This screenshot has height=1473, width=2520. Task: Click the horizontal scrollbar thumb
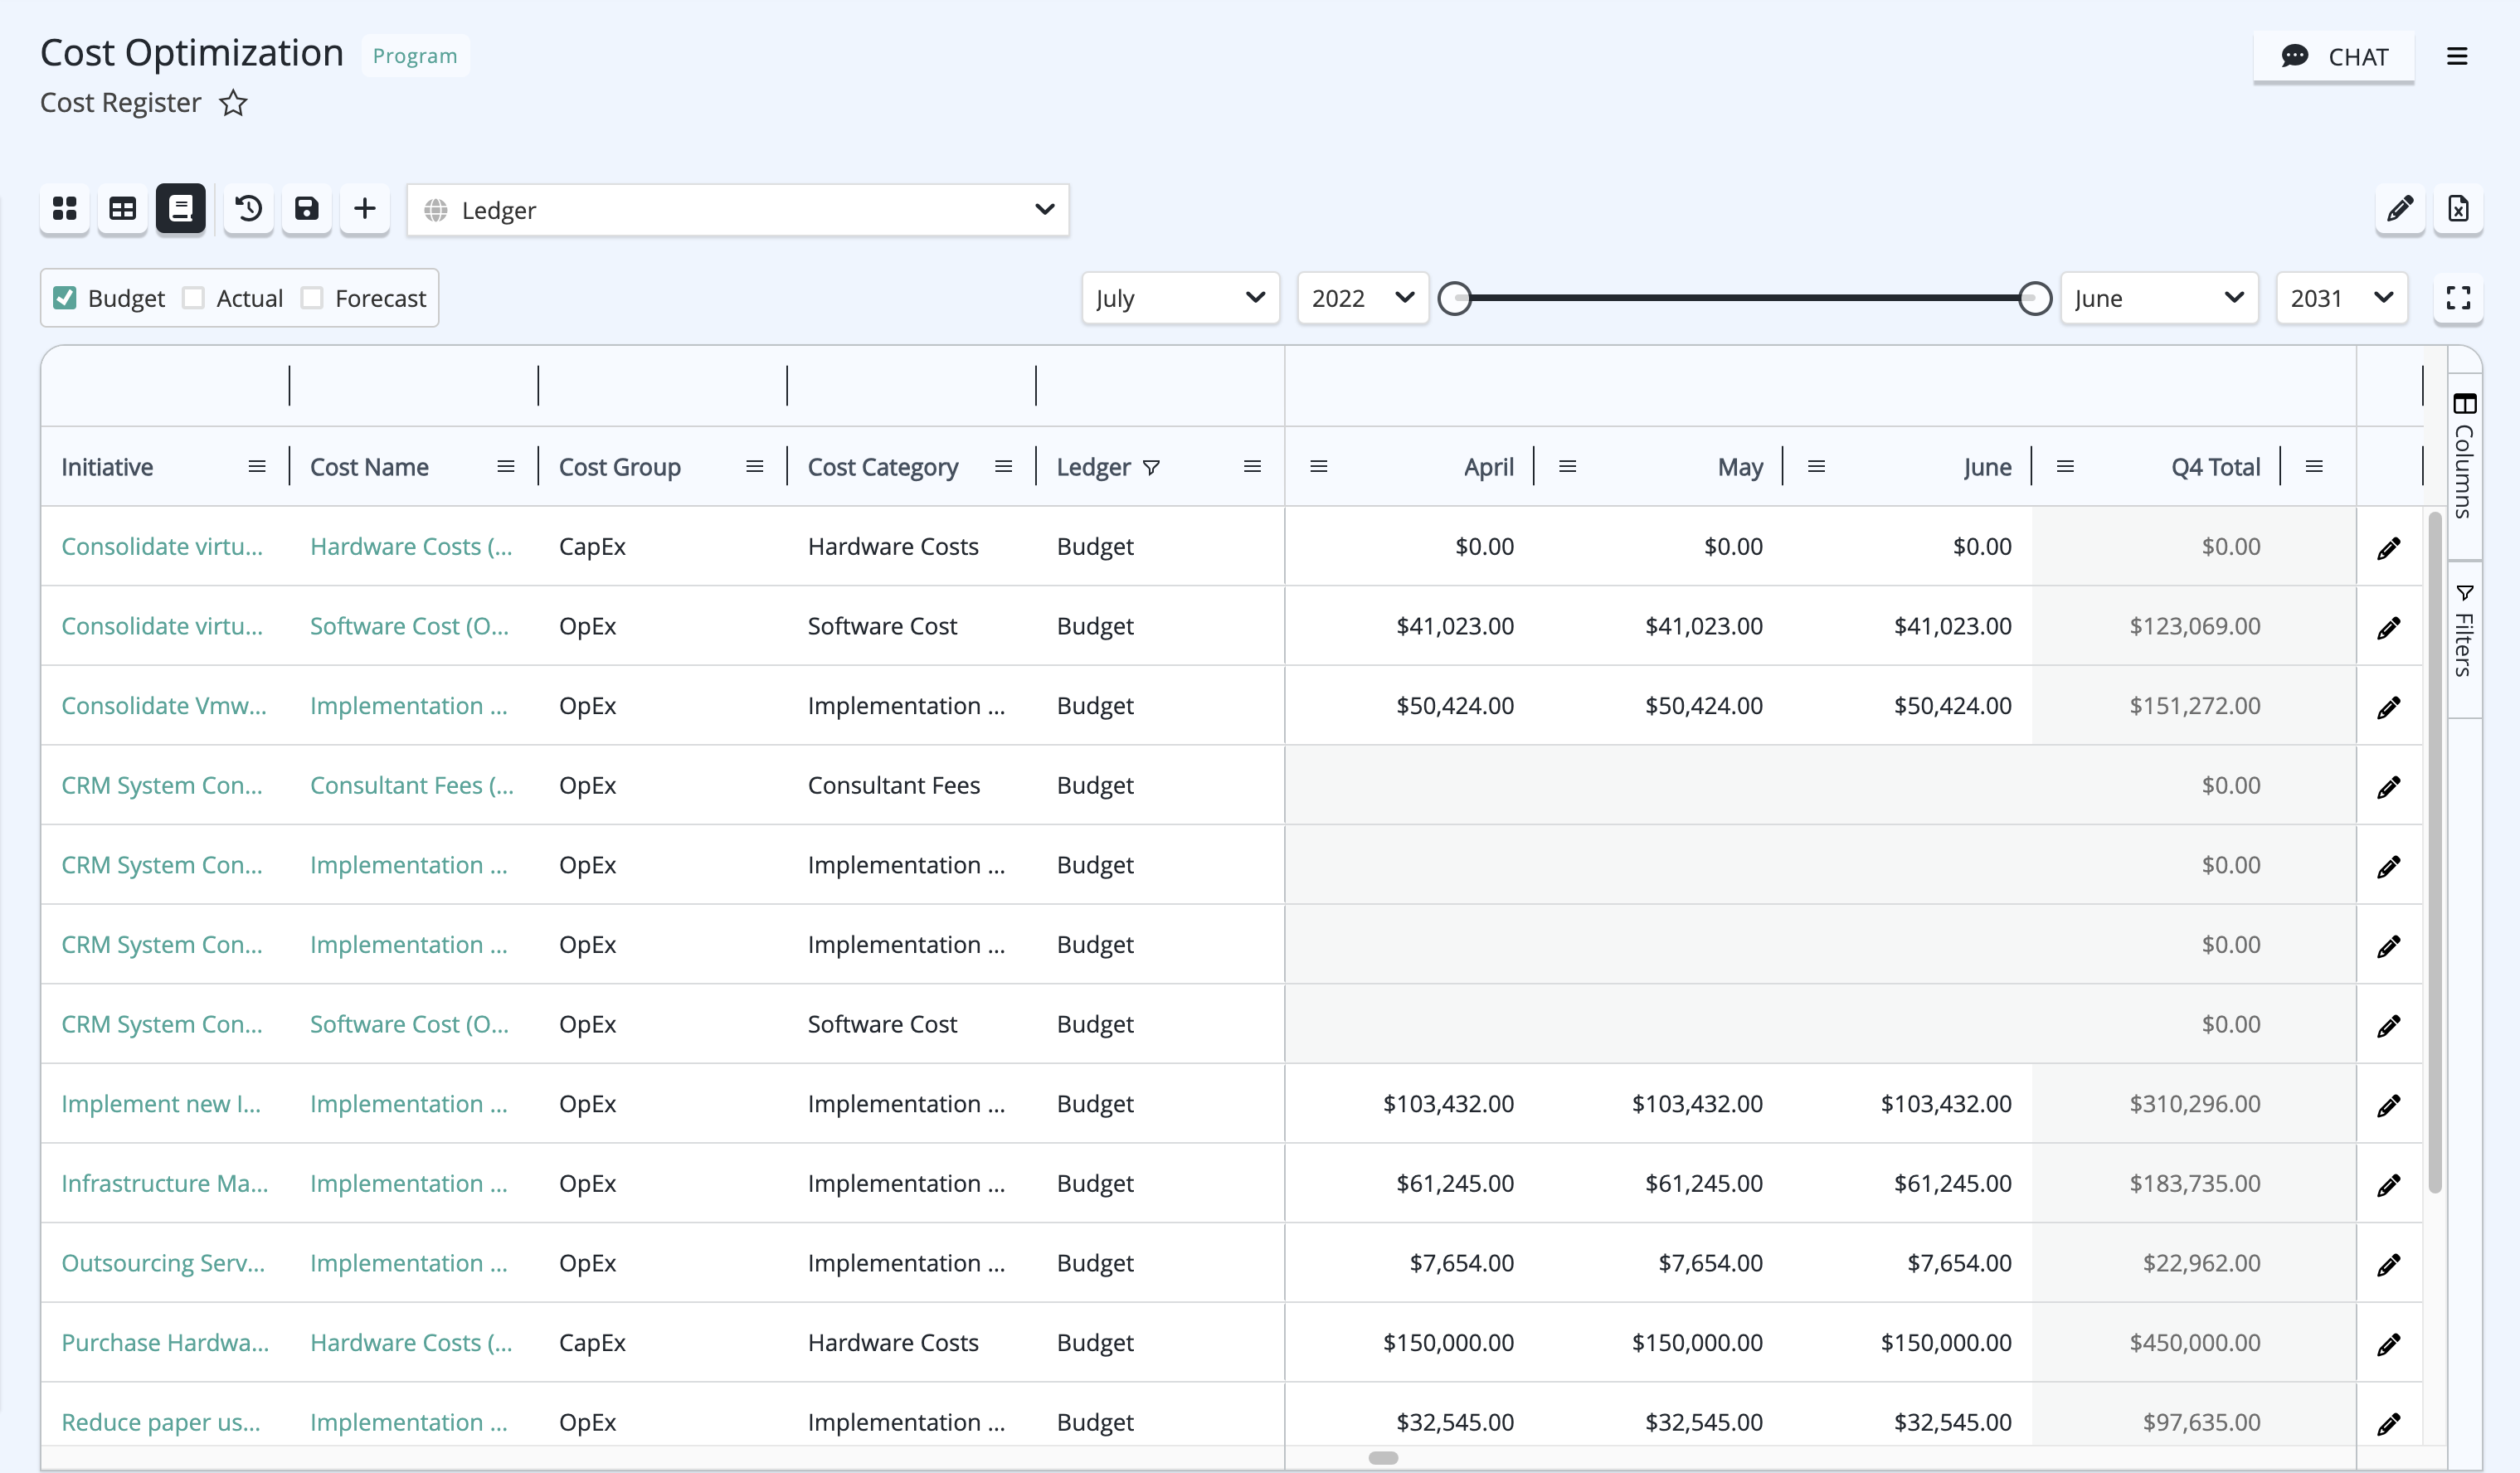coord(1383,1458)
